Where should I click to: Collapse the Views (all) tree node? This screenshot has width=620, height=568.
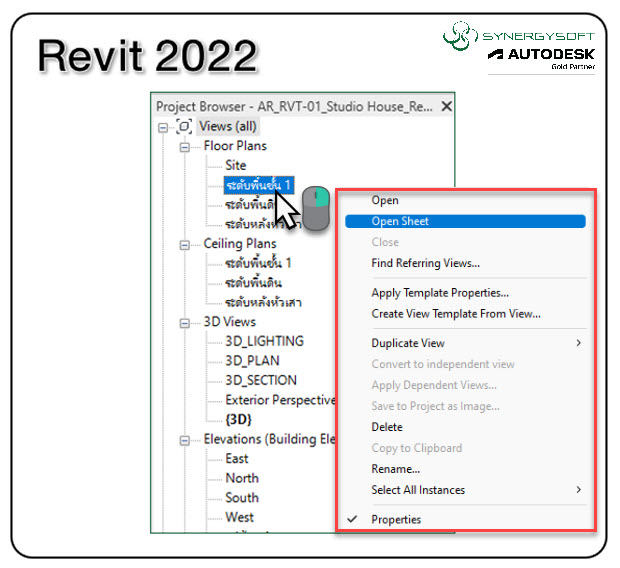click(163, 126)
